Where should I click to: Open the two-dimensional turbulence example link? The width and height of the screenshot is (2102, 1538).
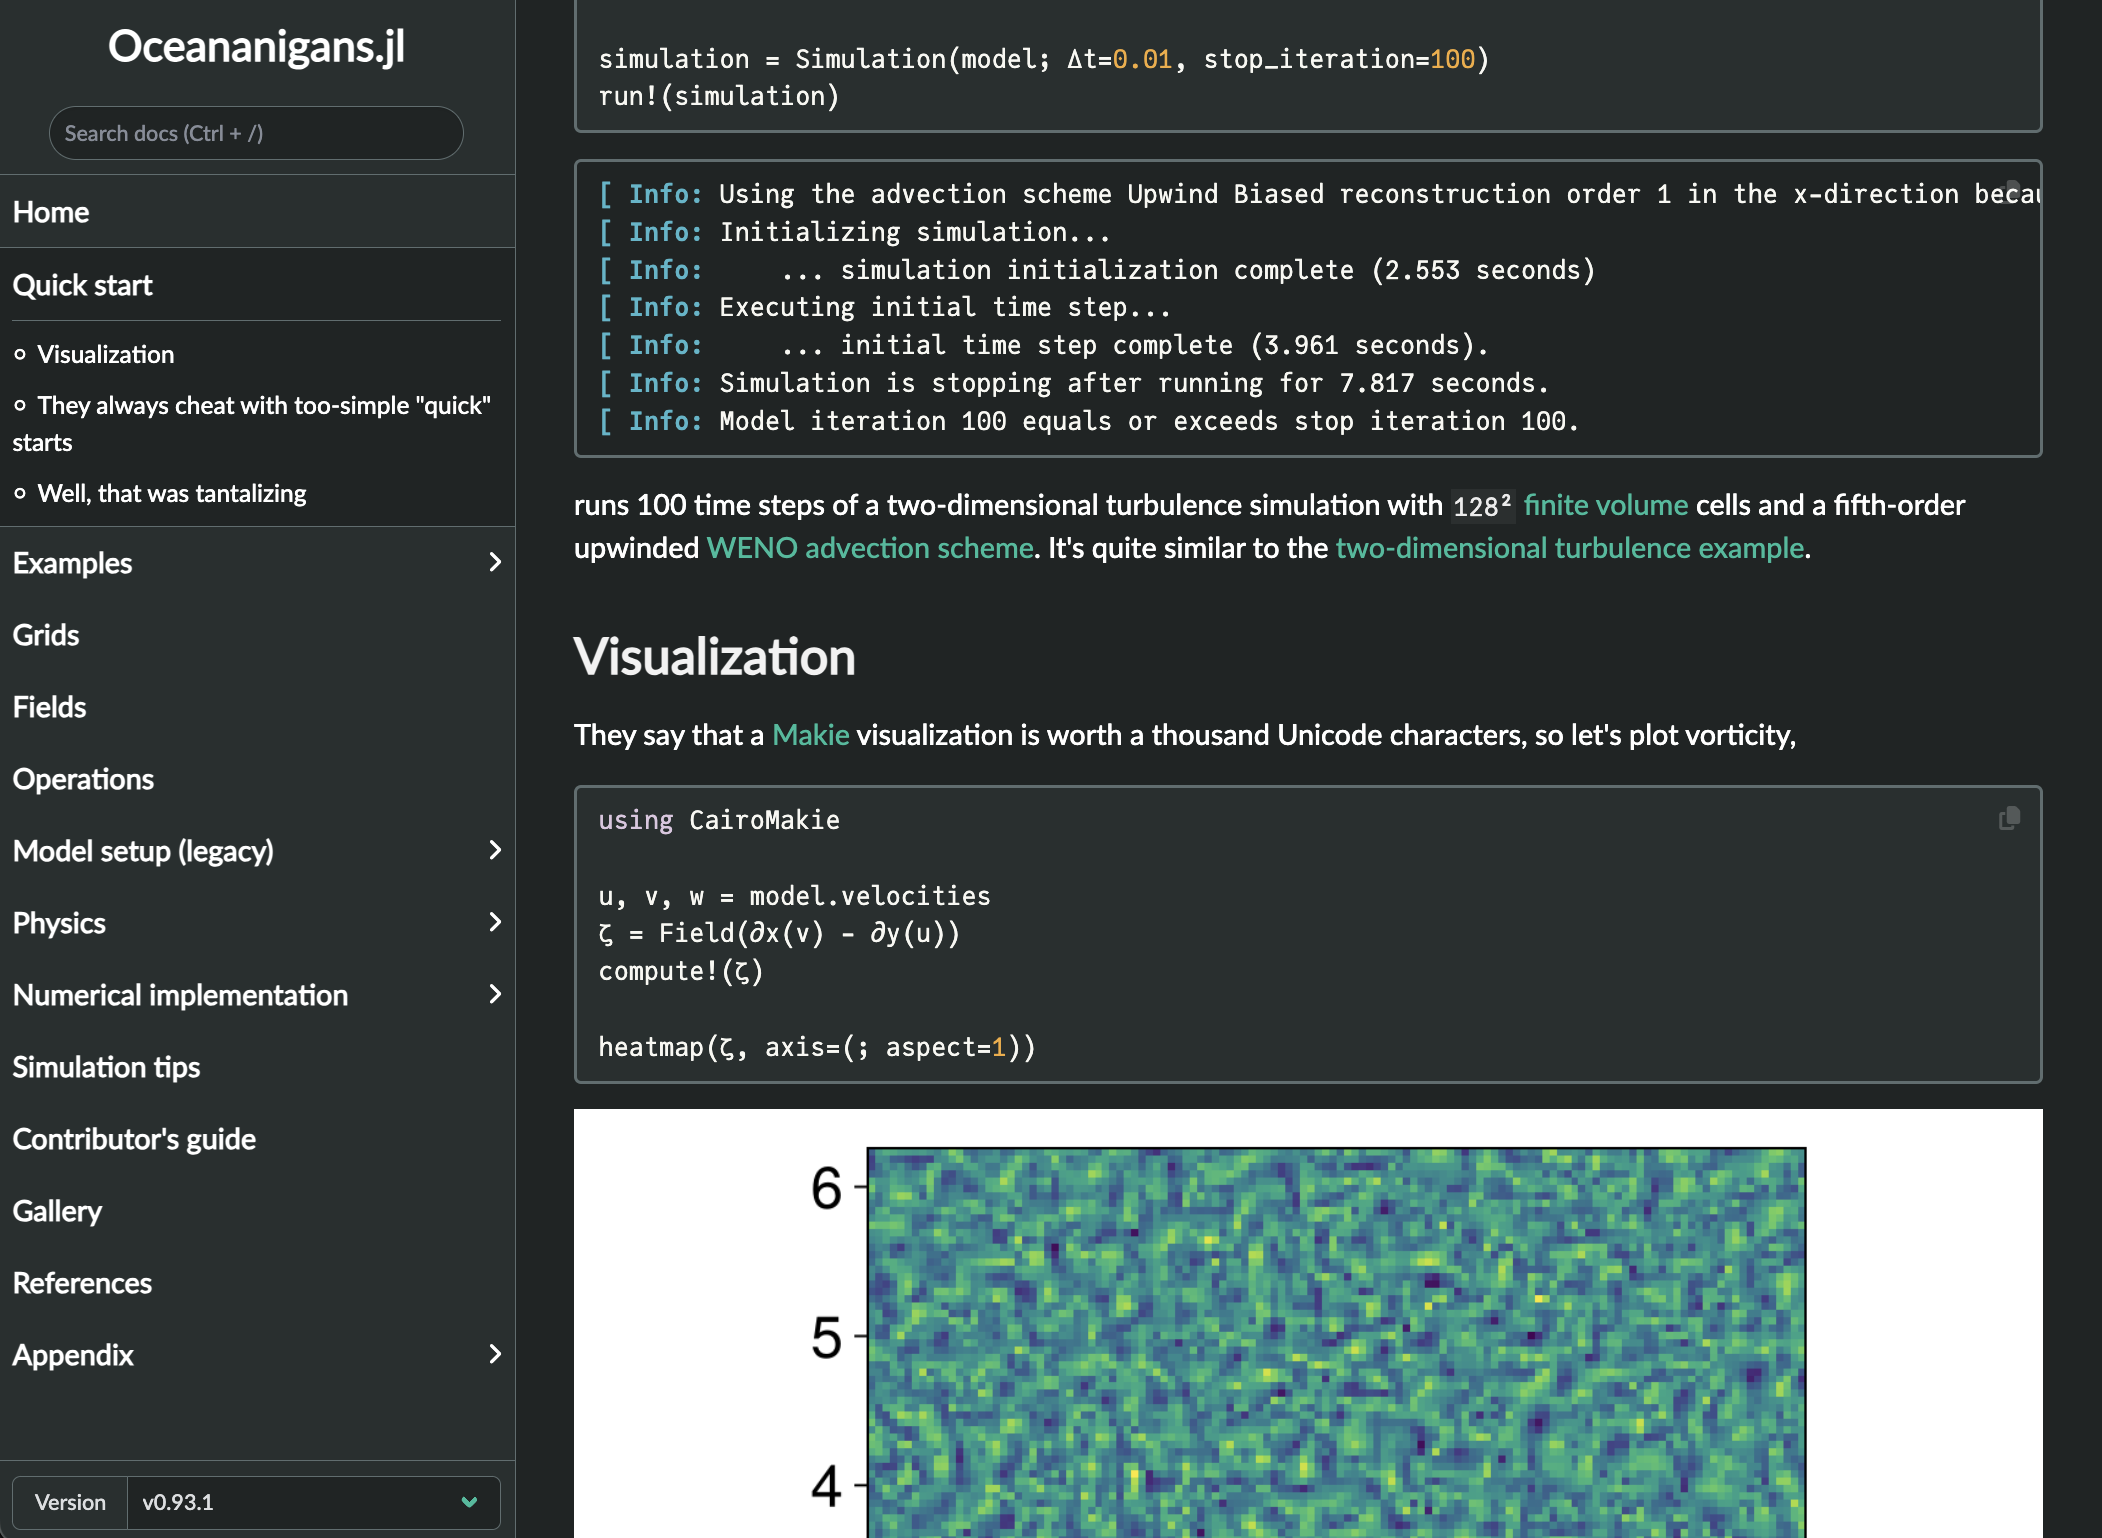(1570, 548)
